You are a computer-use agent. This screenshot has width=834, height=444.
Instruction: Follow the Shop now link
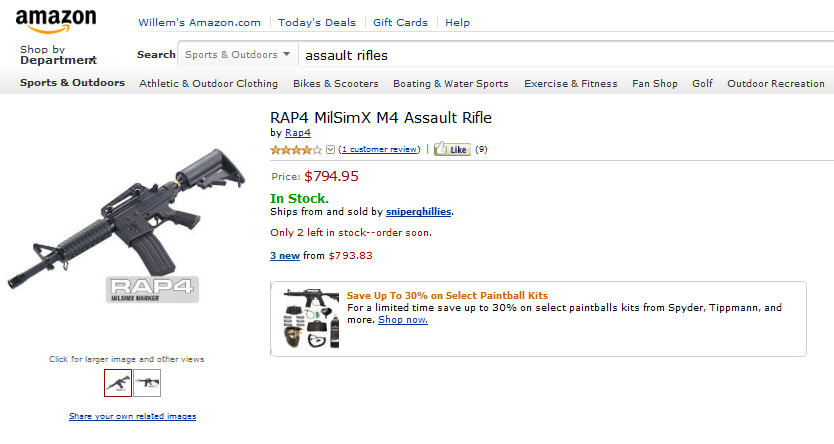pos(403,320)
